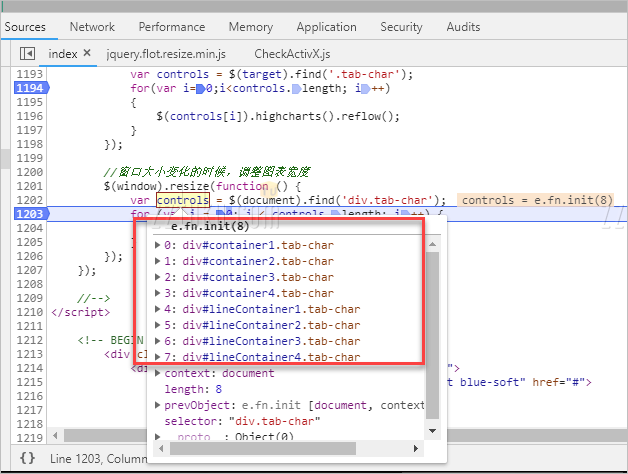The height and width of the screenshot is (474, 628).
Task: Close the index file tab
Action: coord(86,53)
